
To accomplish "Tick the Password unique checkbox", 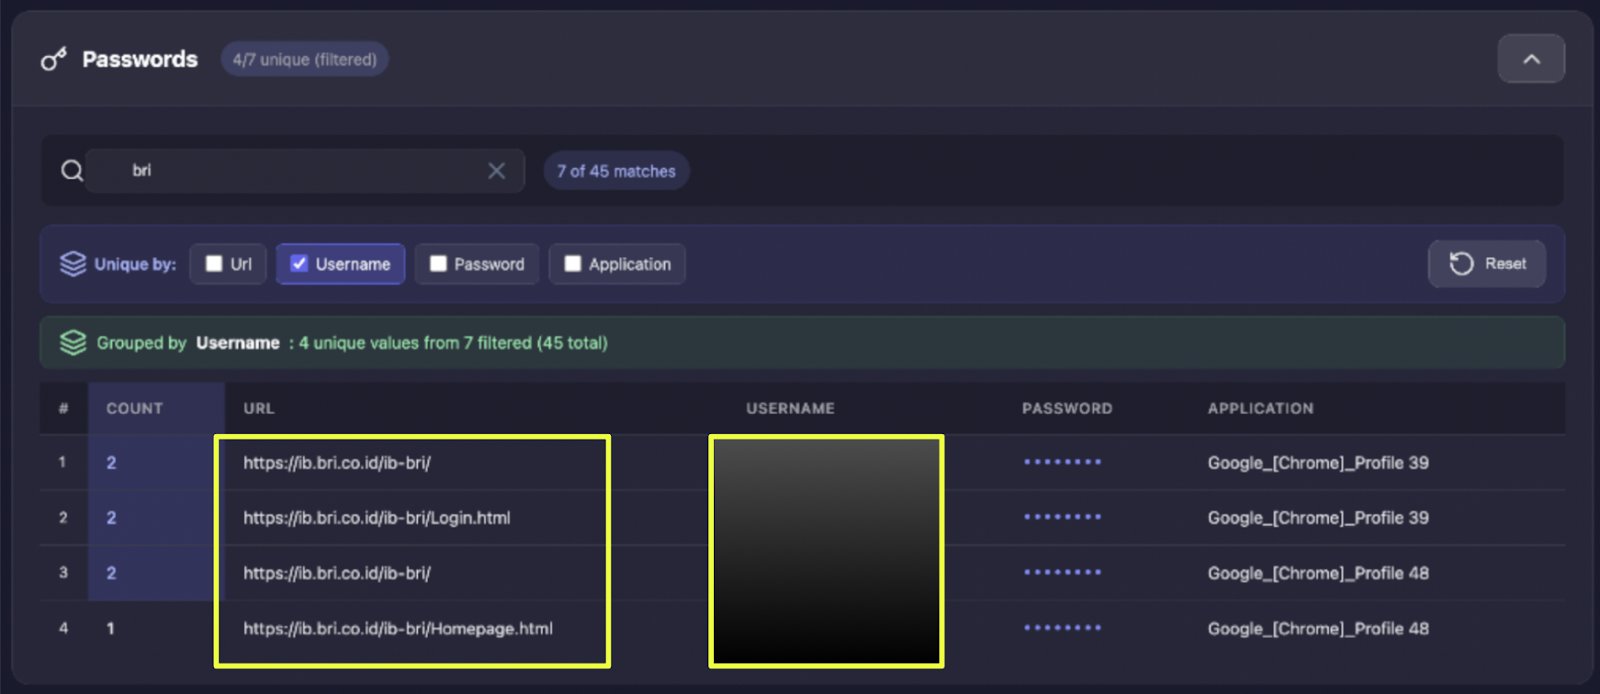I will [438, 264].
